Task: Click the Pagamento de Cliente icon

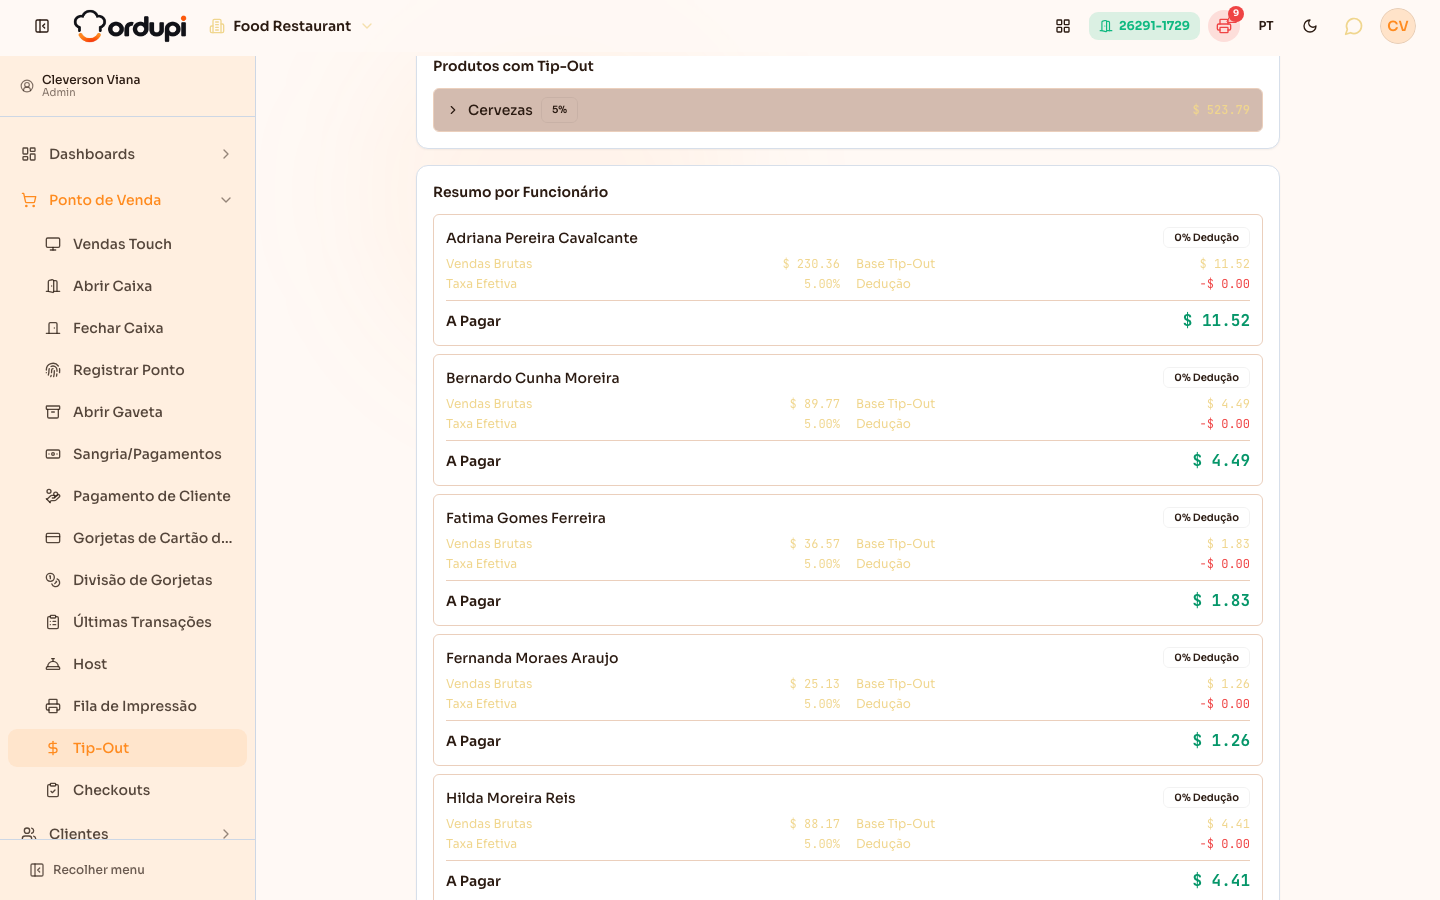Action: [x=53, y=496]
